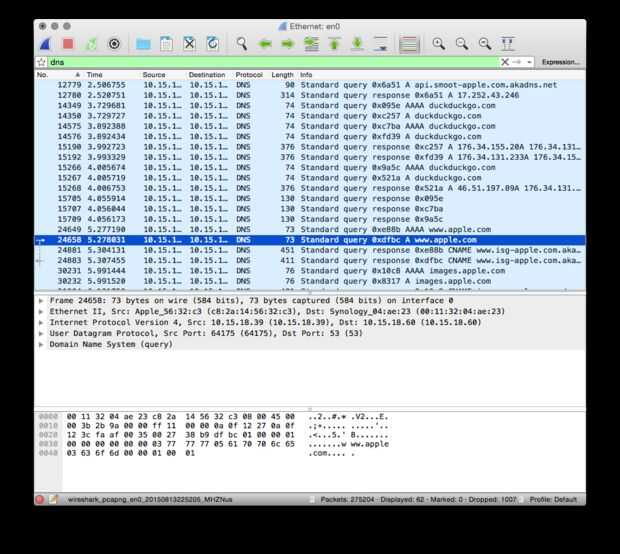Zoom out of the packet text

click(461, 43)
